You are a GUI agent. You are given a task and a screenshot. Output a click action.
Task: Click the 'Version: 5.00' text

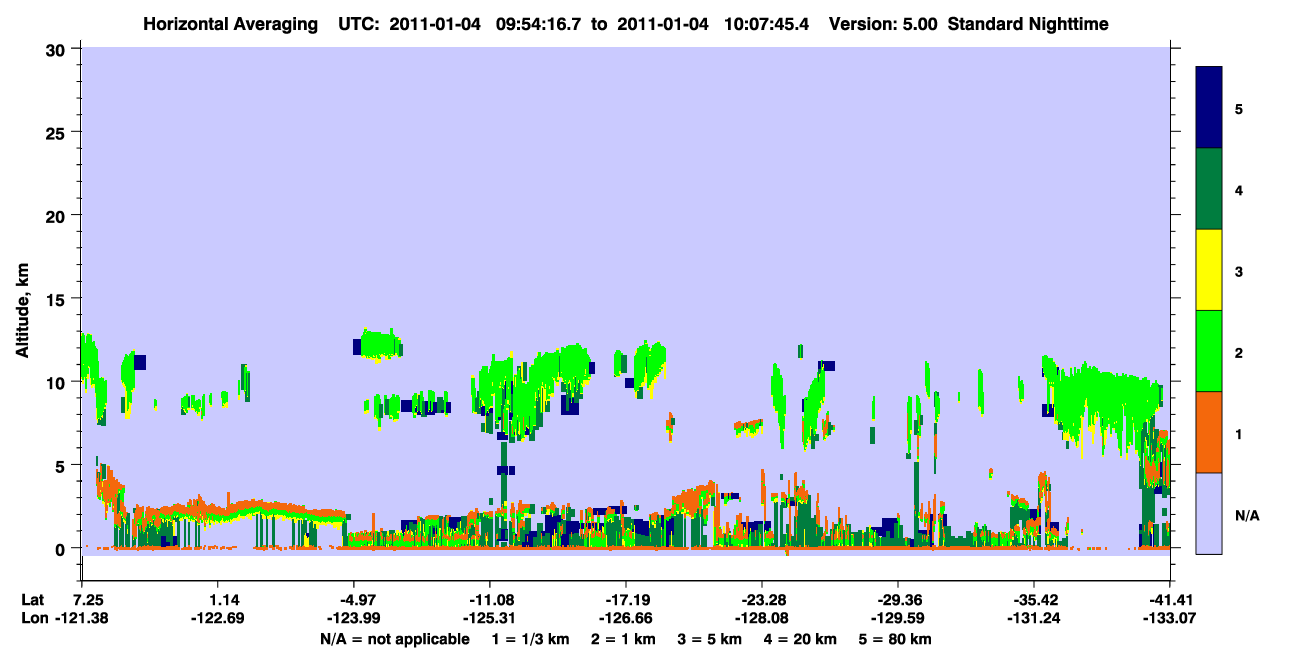(x=881, y=23)
